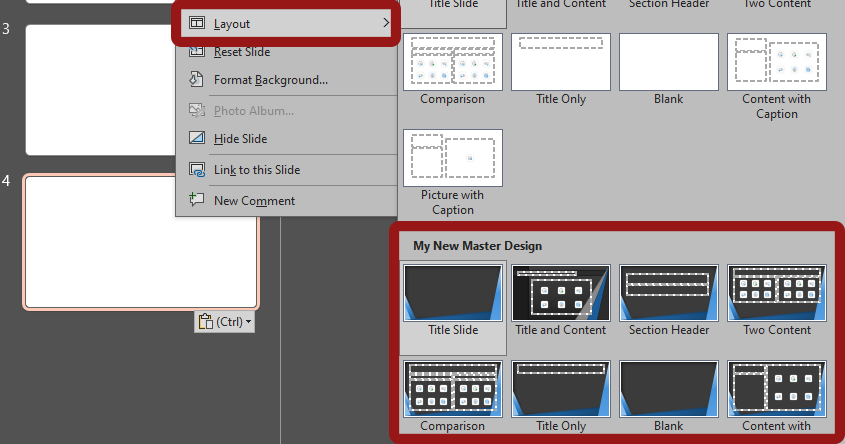Apply My New Master Comparison layout
Screen dimensions: 845x444
tap(453, 397)
